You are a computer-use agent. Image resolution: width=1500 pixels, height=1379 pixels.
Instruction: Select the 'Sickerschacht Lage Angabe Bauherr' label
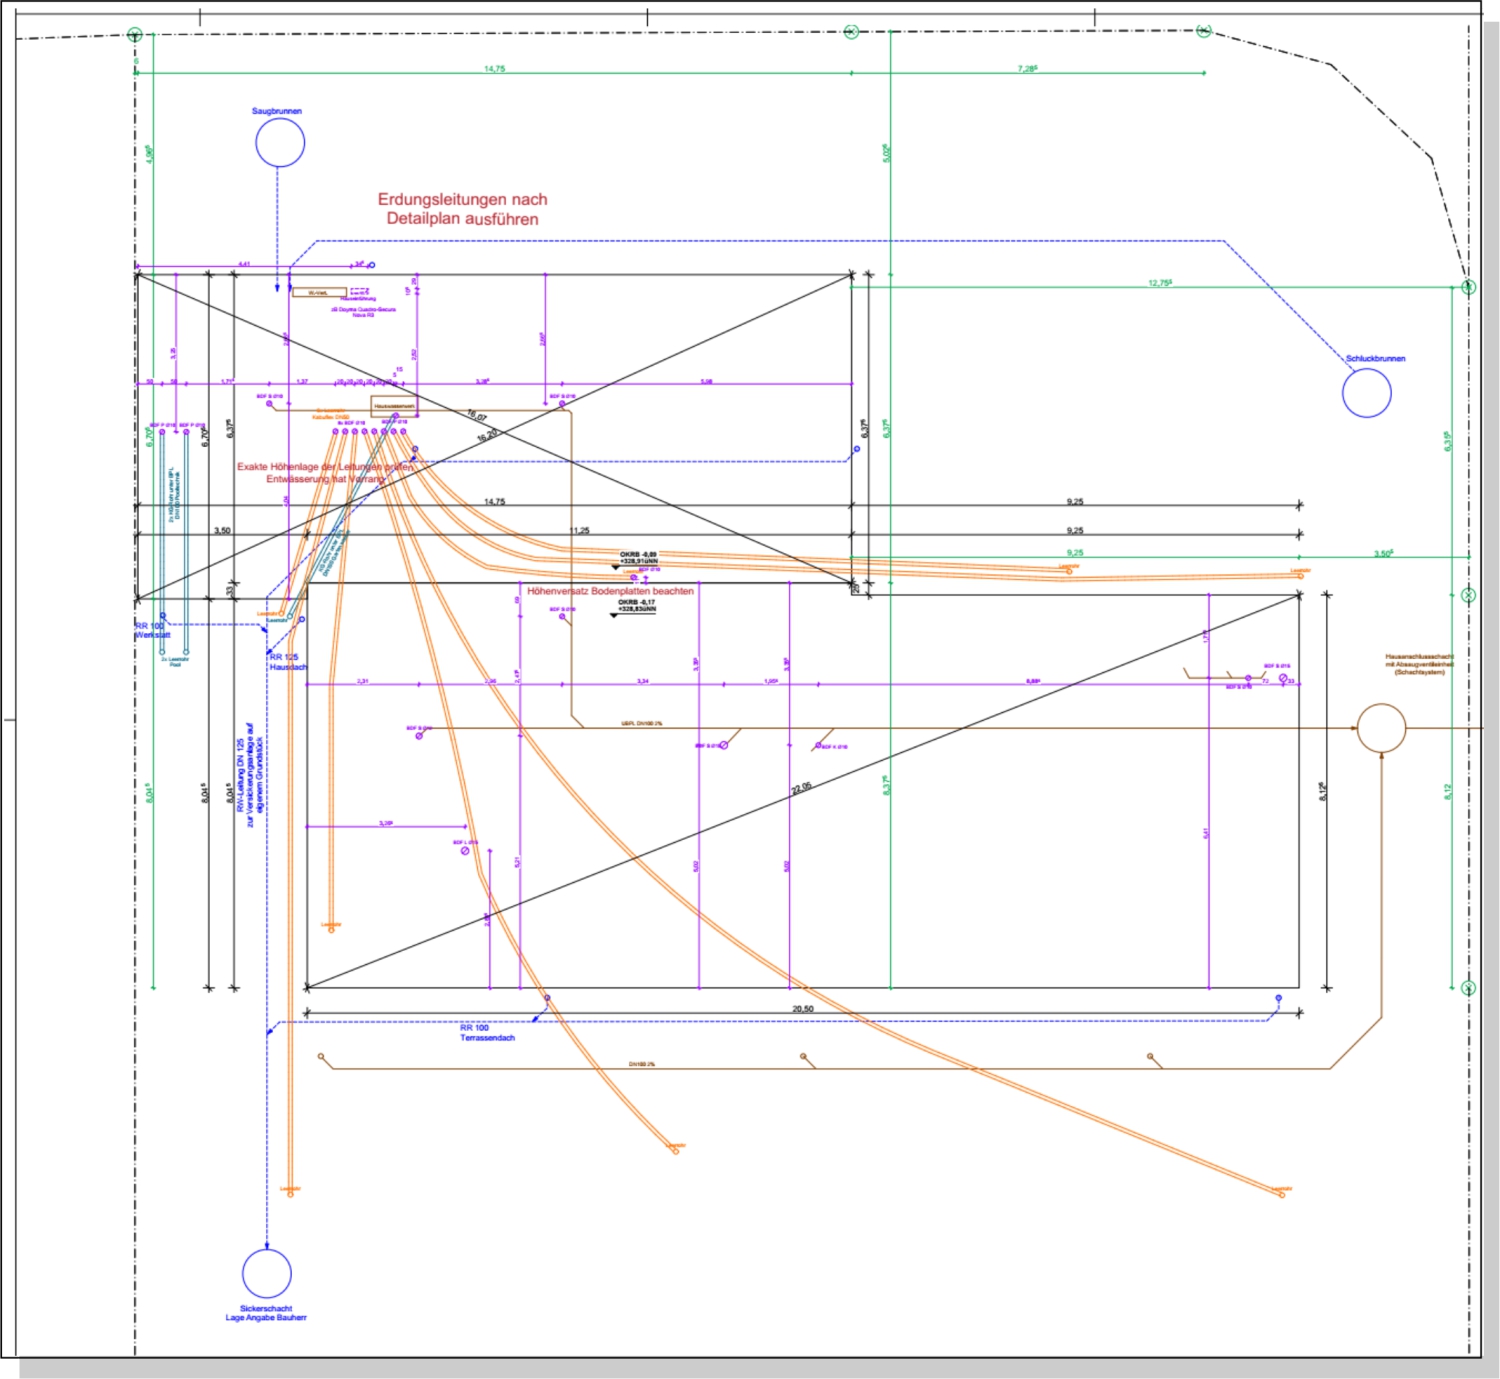point(266,1313)
